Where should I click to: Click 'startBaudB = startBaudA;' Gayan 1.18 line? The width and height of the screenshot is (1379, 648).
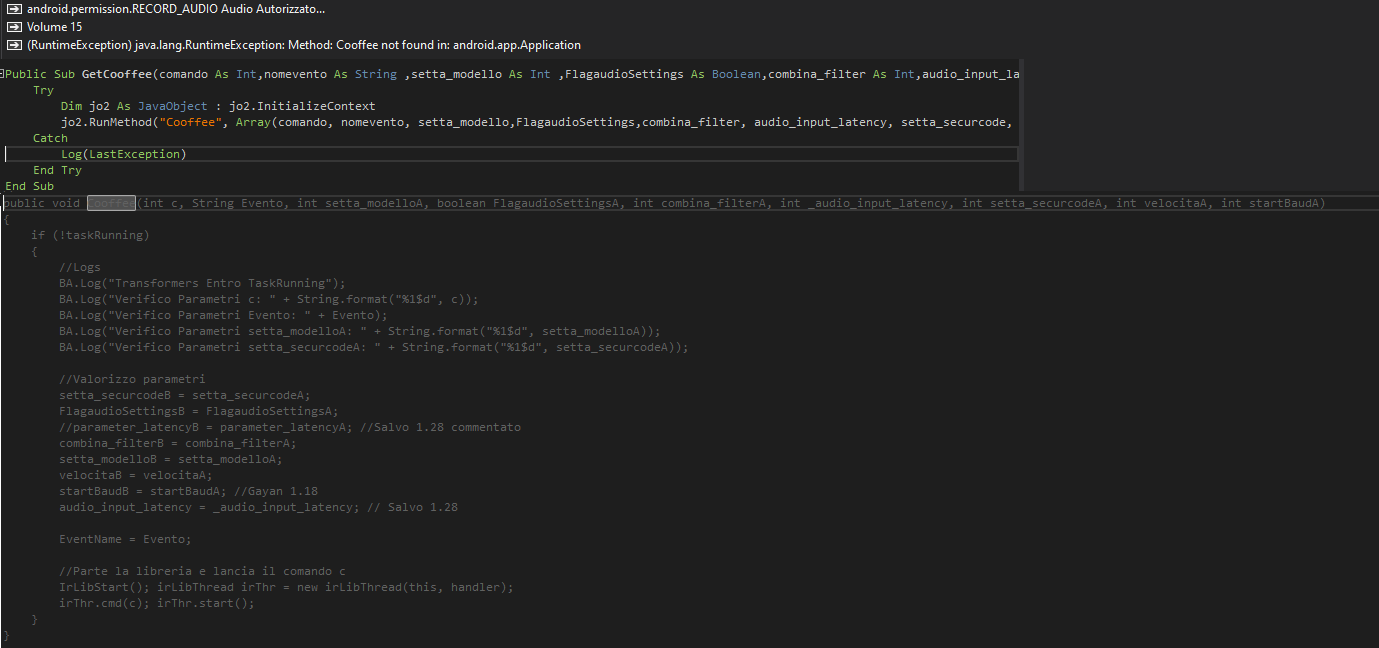188,491
